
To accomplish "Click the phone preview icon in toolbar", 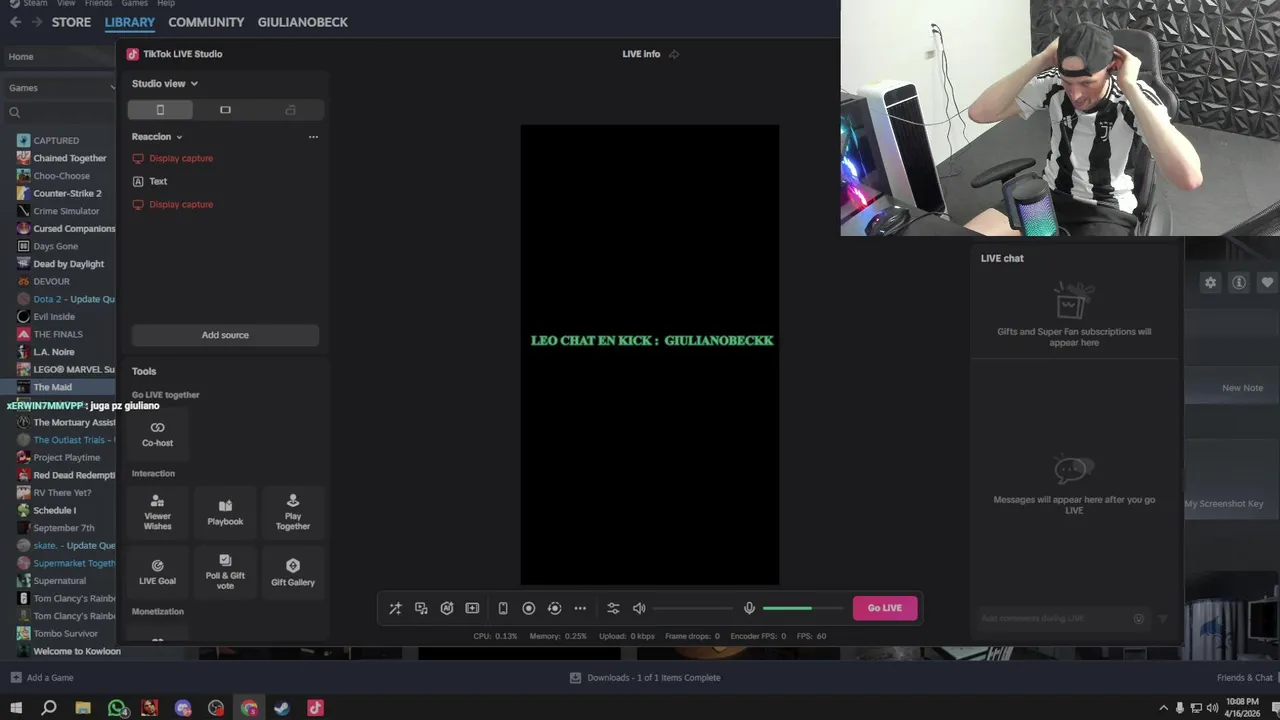I will tap(503, 608).
